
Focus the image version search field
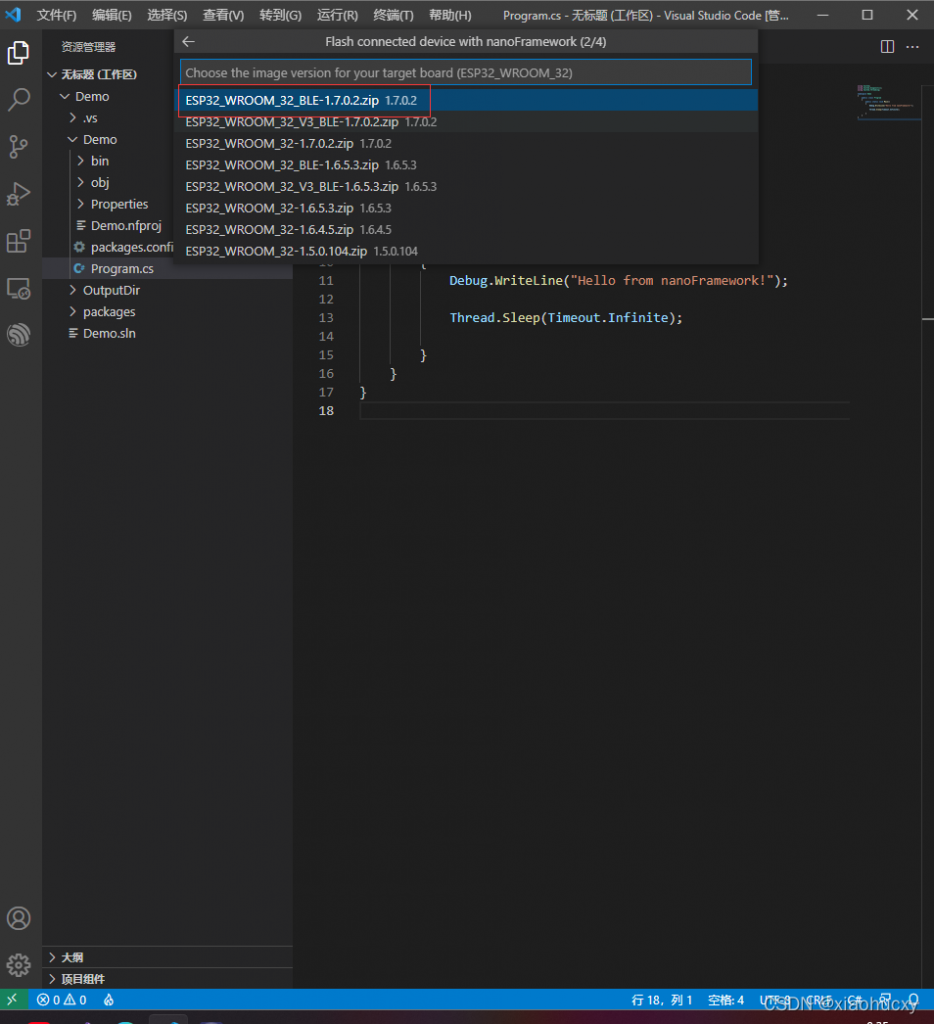(466, 72)
